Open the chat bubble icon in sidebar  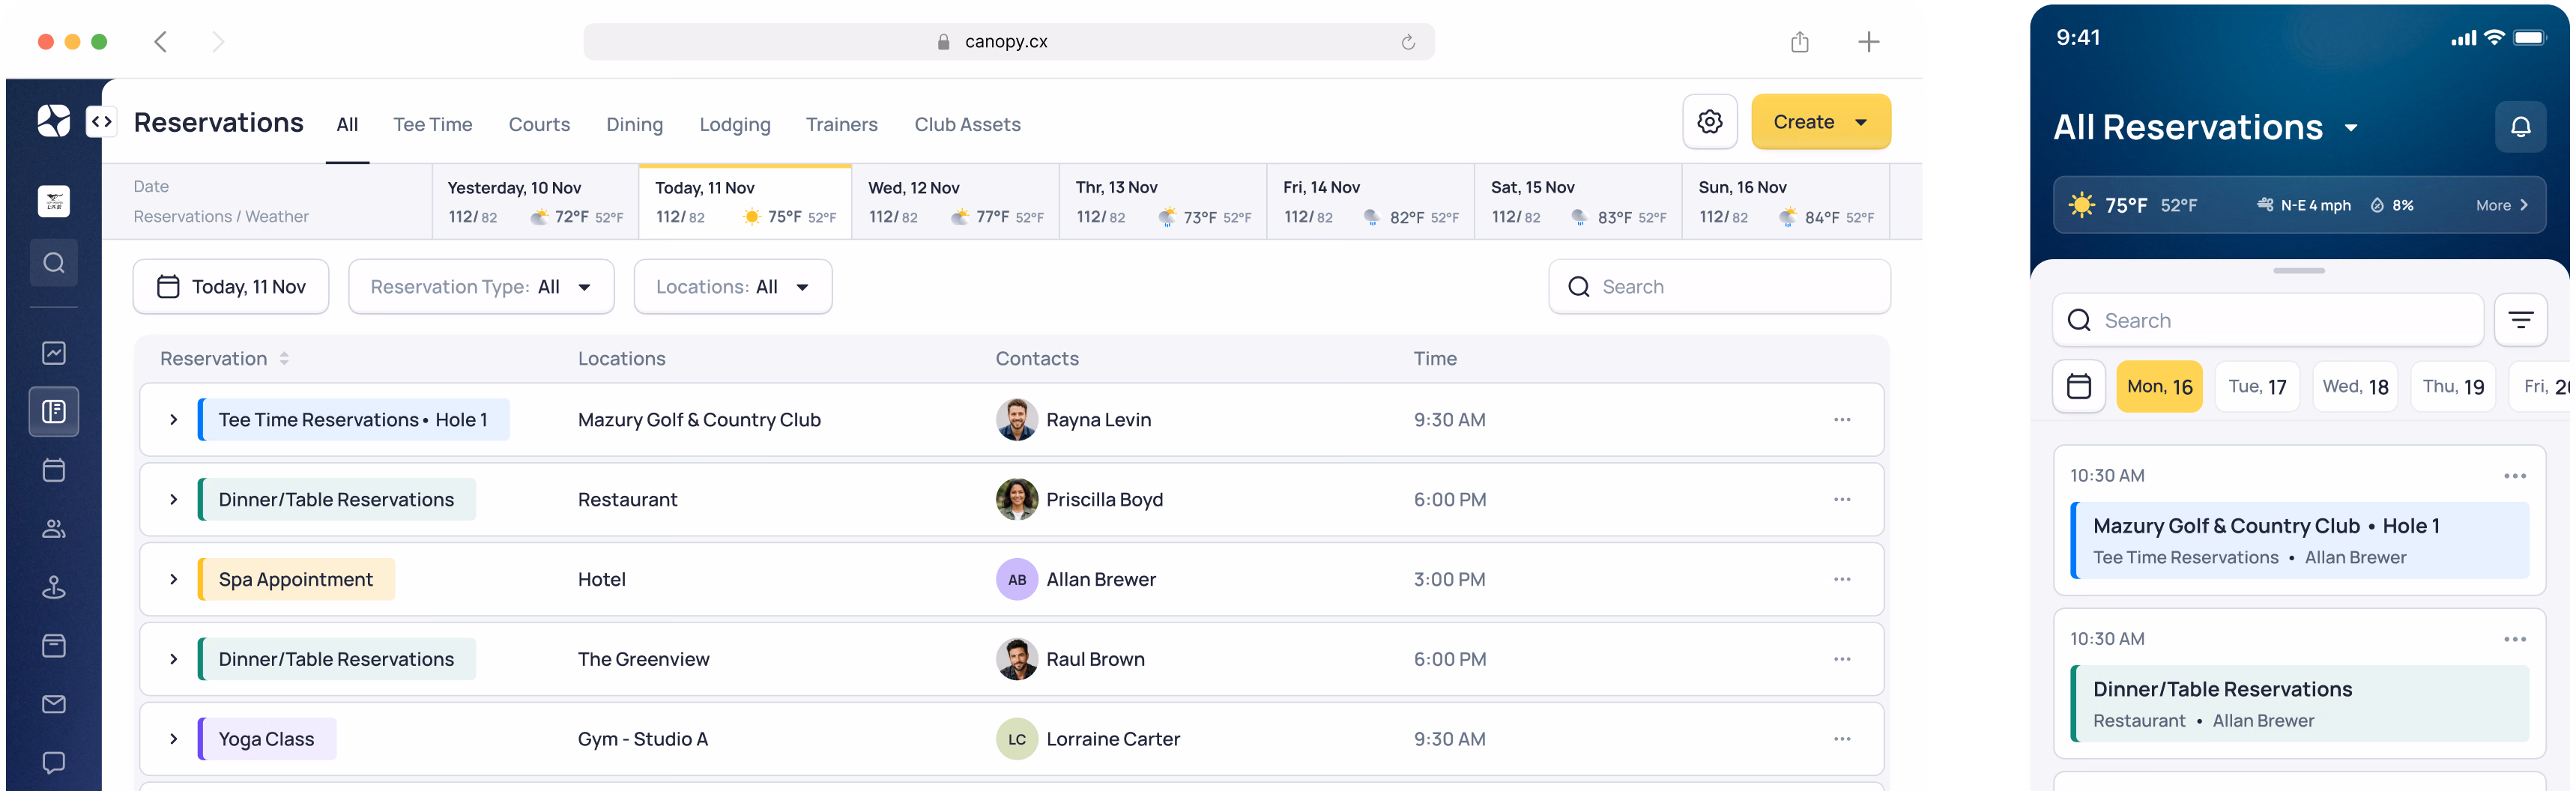click(x=54, y=763)
